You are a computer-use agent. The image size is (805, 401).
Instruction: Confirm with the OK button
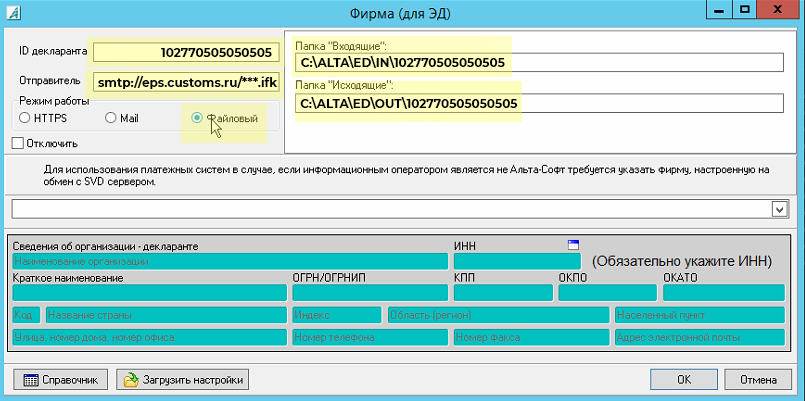[x=684, y=380]
